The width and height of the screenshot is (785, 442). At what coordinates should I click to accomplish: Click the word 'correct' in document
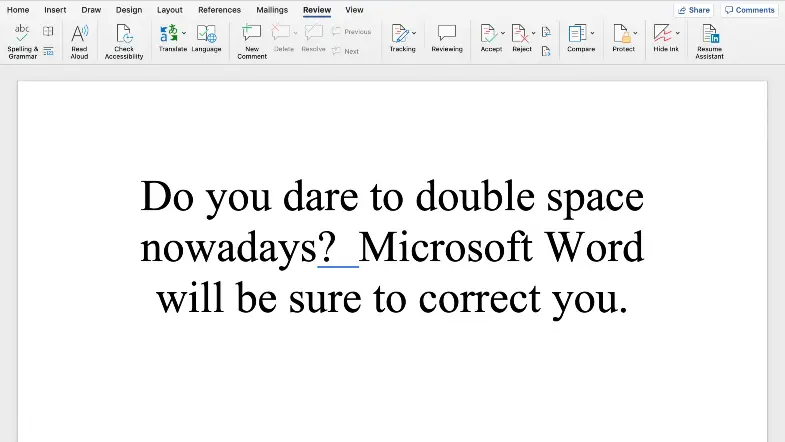click(480, 300)
